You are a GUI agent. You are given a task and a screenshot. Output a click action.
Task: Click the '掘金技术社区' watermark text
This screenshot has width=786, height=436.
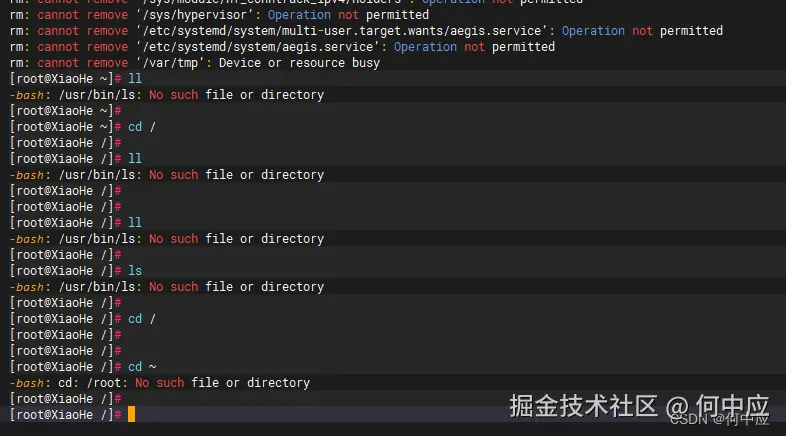(583, 407)
